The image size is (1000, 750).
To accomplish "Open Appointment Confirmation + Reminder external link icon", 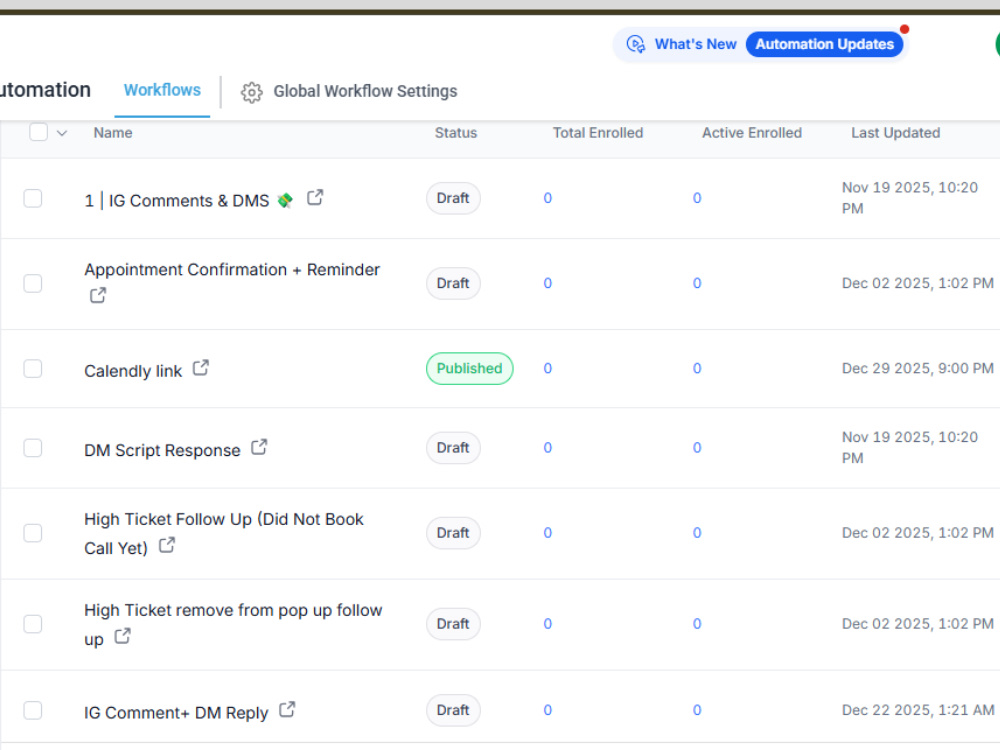I will (x=98, y=295).
